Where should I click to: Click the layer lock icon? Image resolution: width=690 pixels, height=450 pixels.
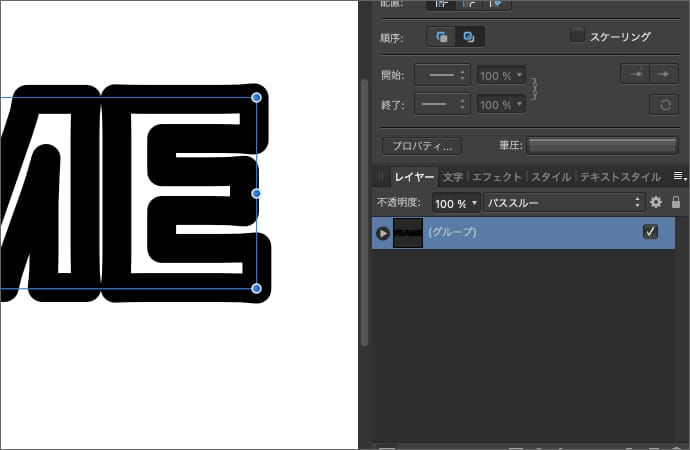tap(676, 202)
